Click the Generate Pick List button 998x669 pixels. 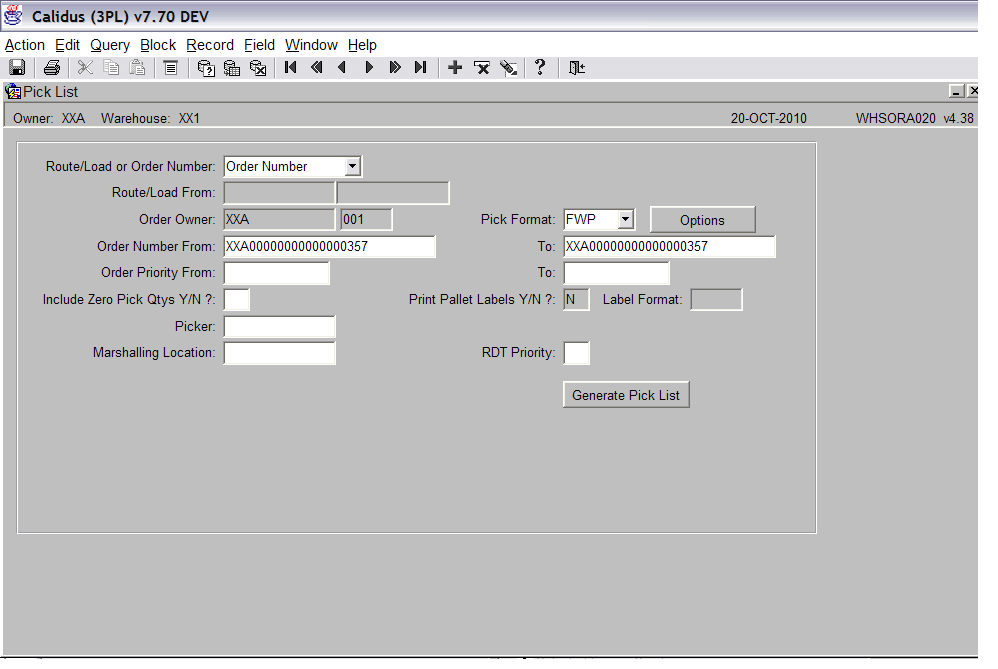click(626, 395)
